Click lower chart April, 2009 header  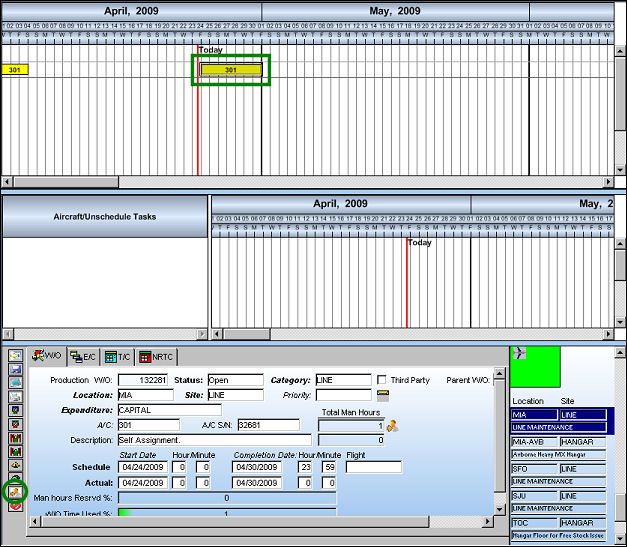[x=341, y=204]
